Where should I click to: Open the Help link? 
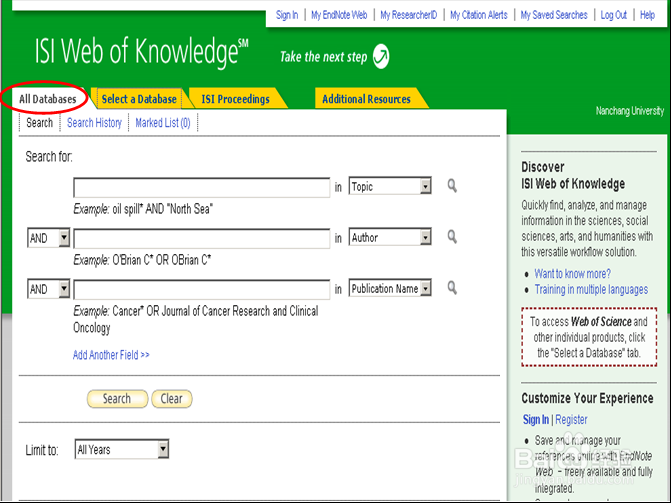coord(647,15)
